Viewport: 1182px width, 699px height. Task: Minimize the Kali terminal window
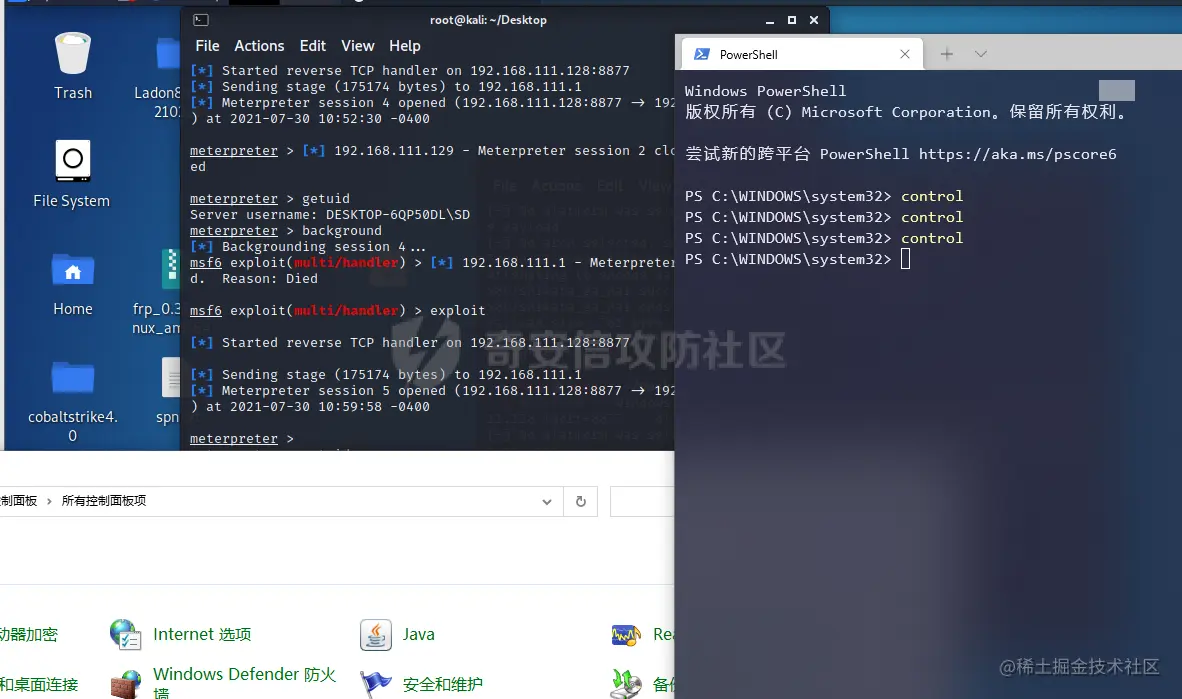(x=770, y=20)
